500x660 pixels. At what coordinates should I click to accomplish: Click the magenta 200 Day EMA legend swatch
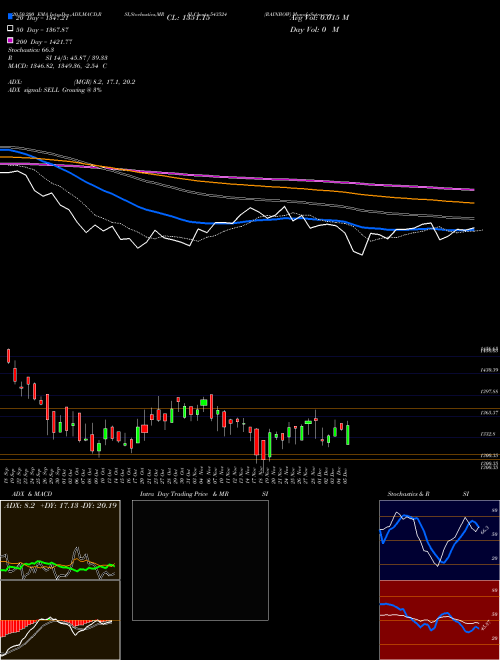coord(11,40)
